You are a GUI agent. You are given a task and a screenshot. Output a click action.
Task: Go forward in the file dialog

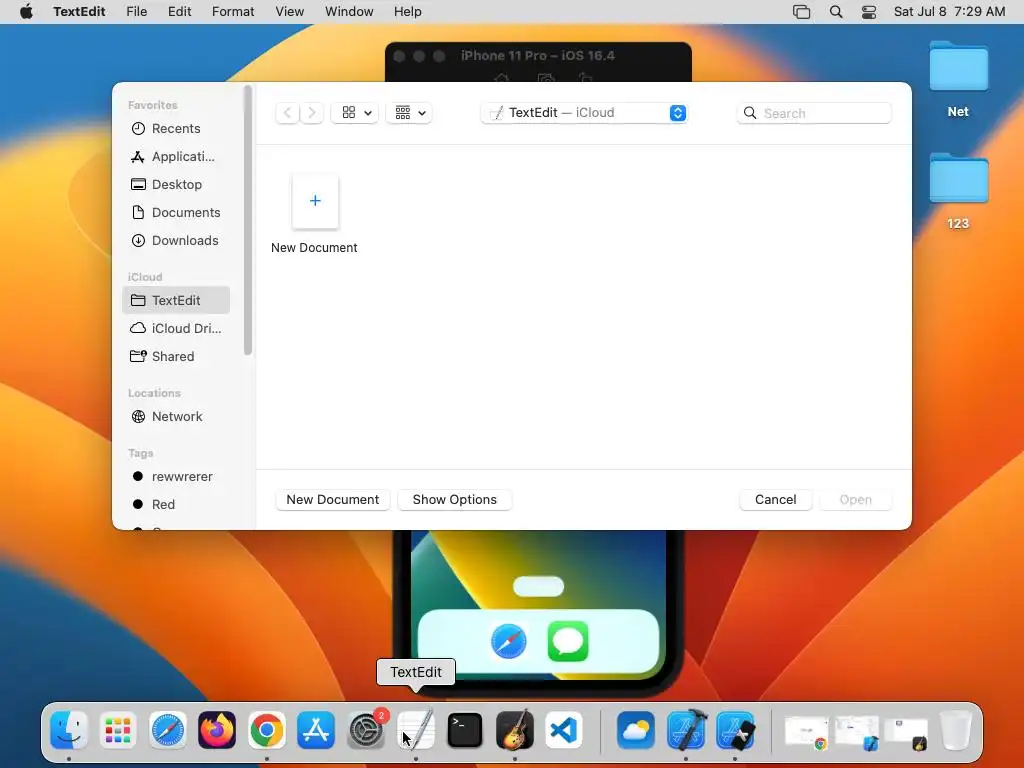[312, 113]
